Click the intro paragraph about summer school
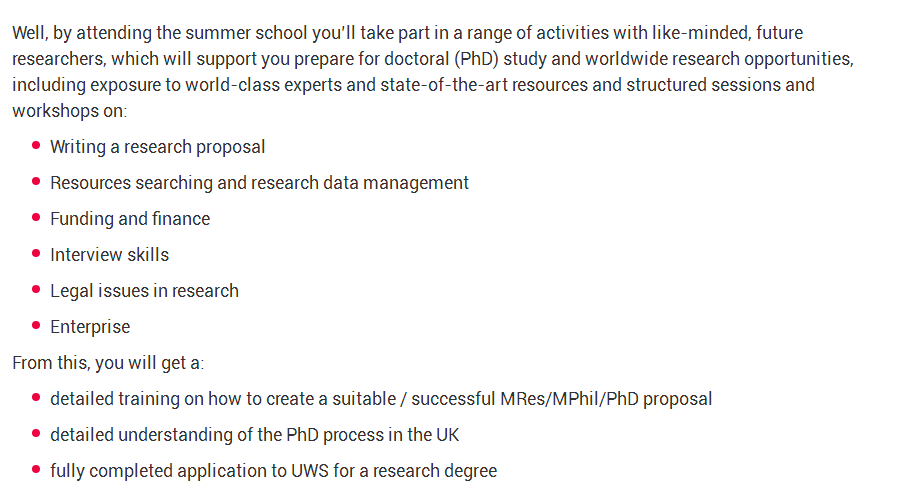This screenshot has width=900, height=484. (433, 72)
